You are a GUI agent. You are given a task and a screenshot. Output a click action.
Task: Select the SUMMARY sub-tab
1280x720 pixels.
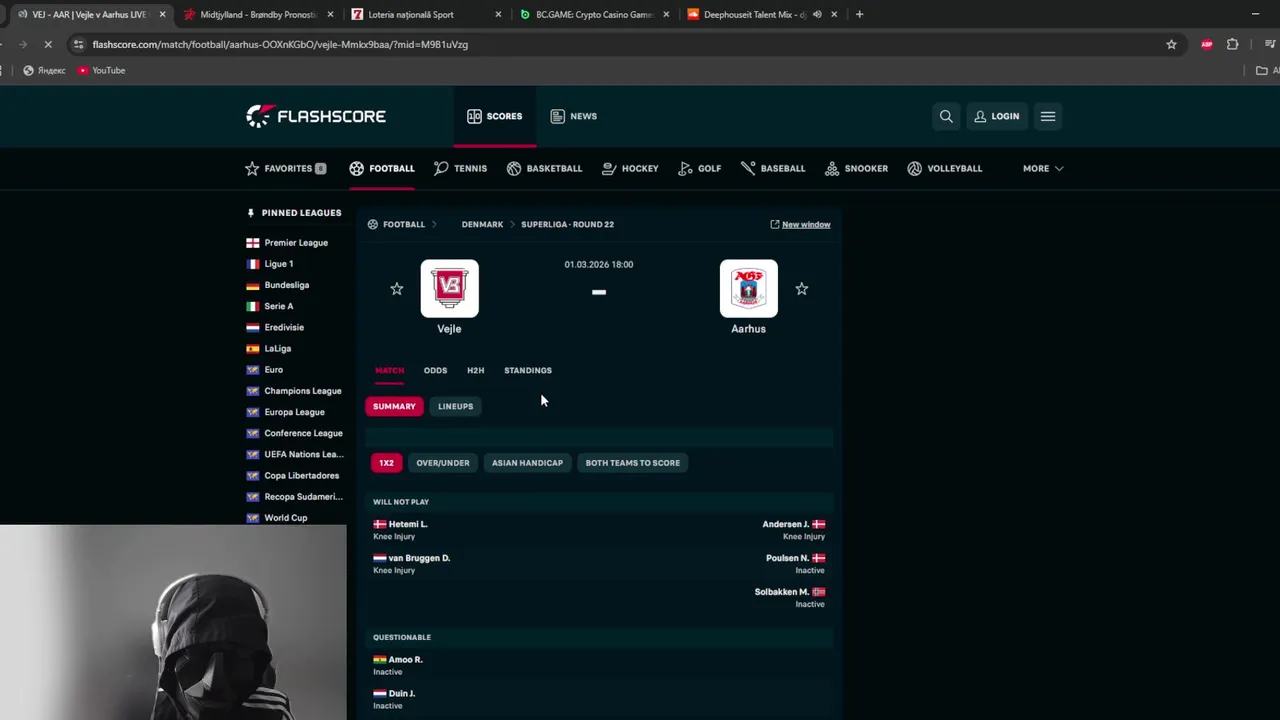[394, 406]
